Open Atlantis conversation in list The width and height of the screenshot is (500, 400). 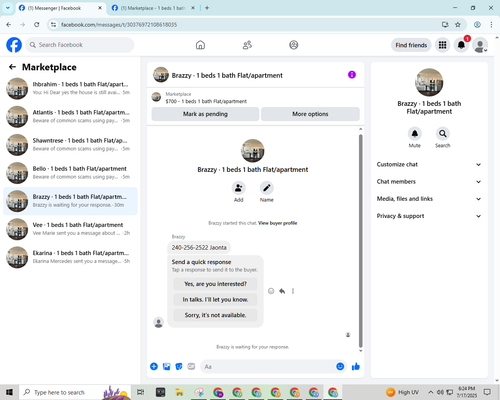click(x=70, y=116)
